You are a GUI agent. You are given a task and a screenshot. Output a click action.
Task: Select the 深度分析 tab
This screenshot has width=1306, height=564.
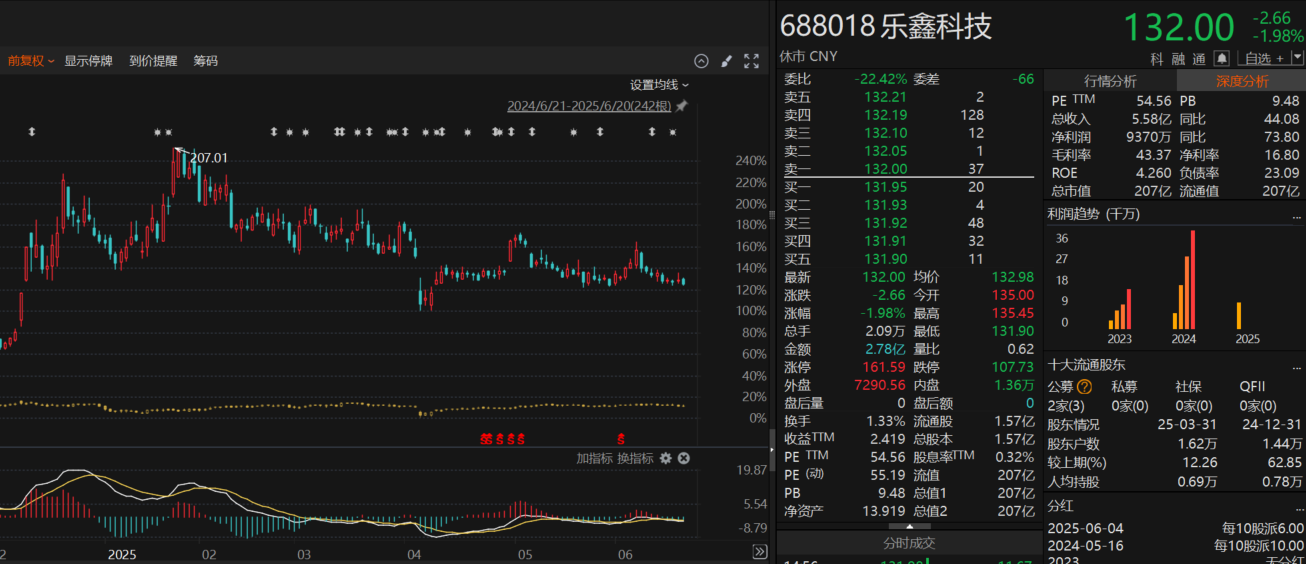pos(1241,81)
